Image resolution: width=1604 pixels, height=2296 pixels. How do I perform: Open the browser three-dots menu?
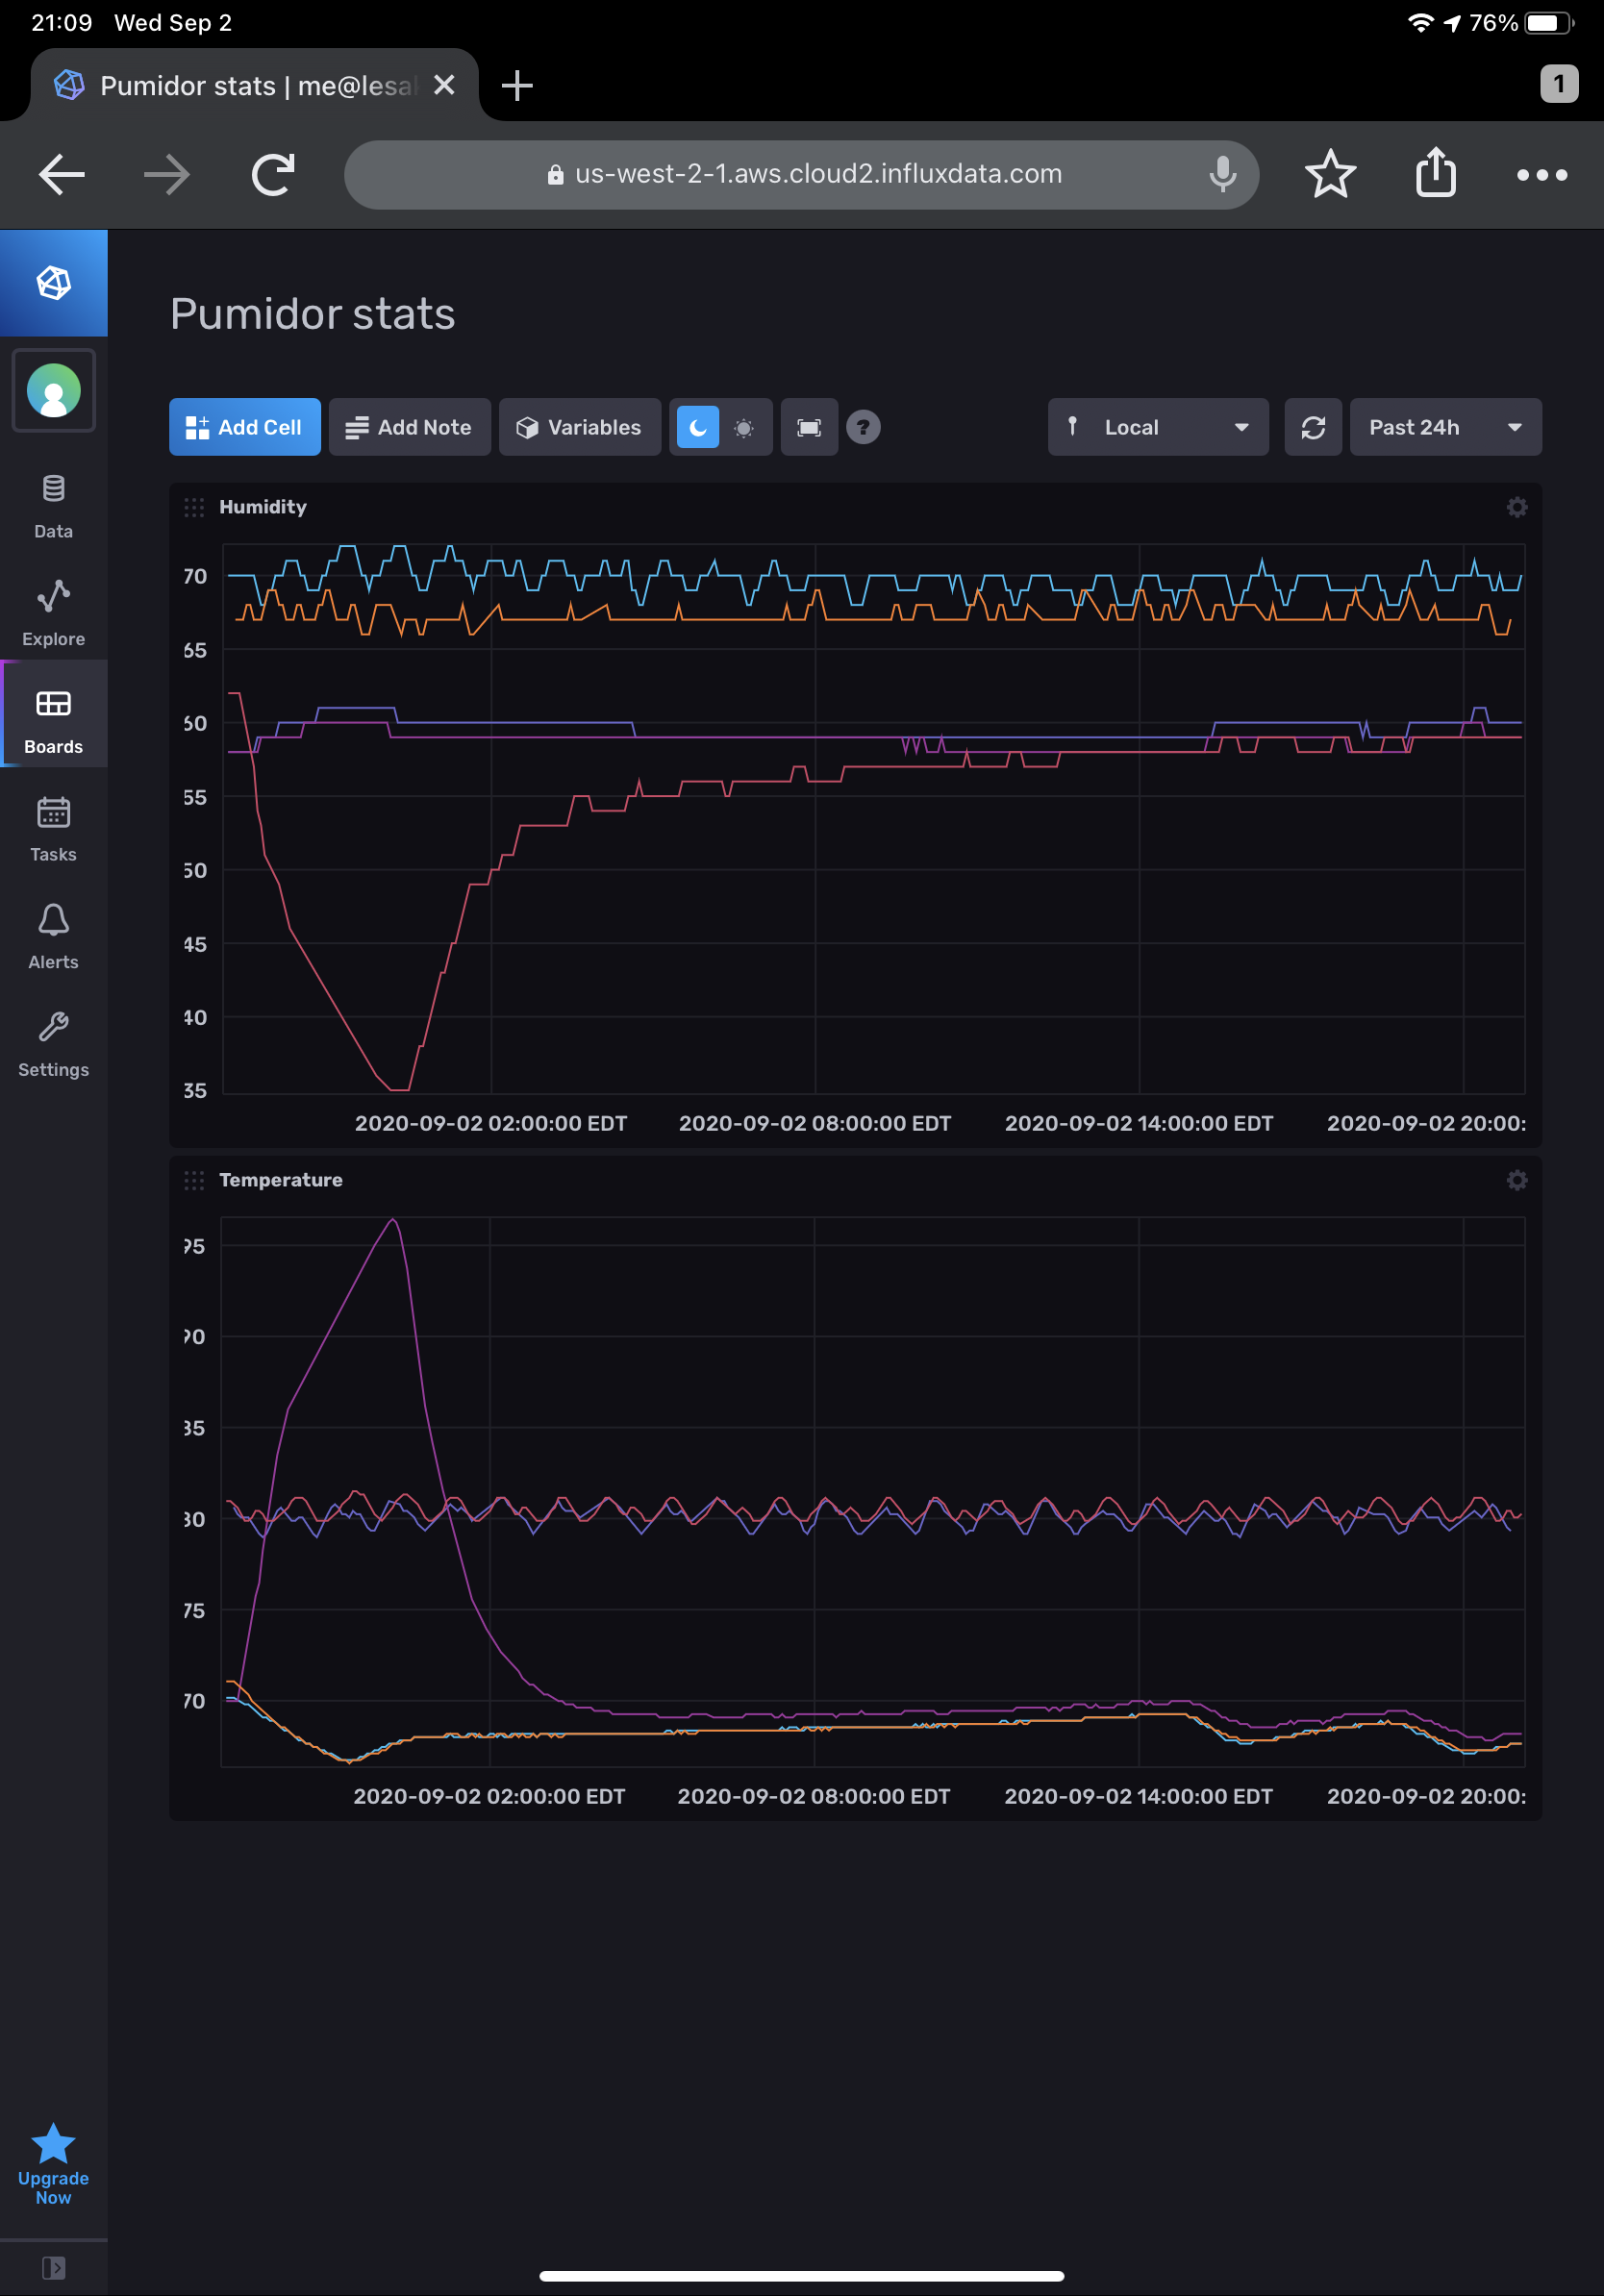click(x=1541, y=175)
